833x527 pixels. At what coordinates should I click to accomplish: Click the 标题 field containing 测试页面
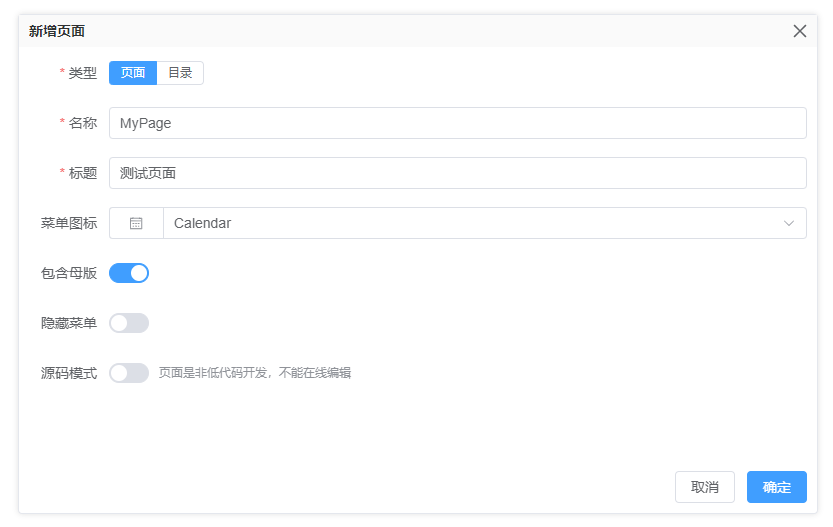[457, 173]
